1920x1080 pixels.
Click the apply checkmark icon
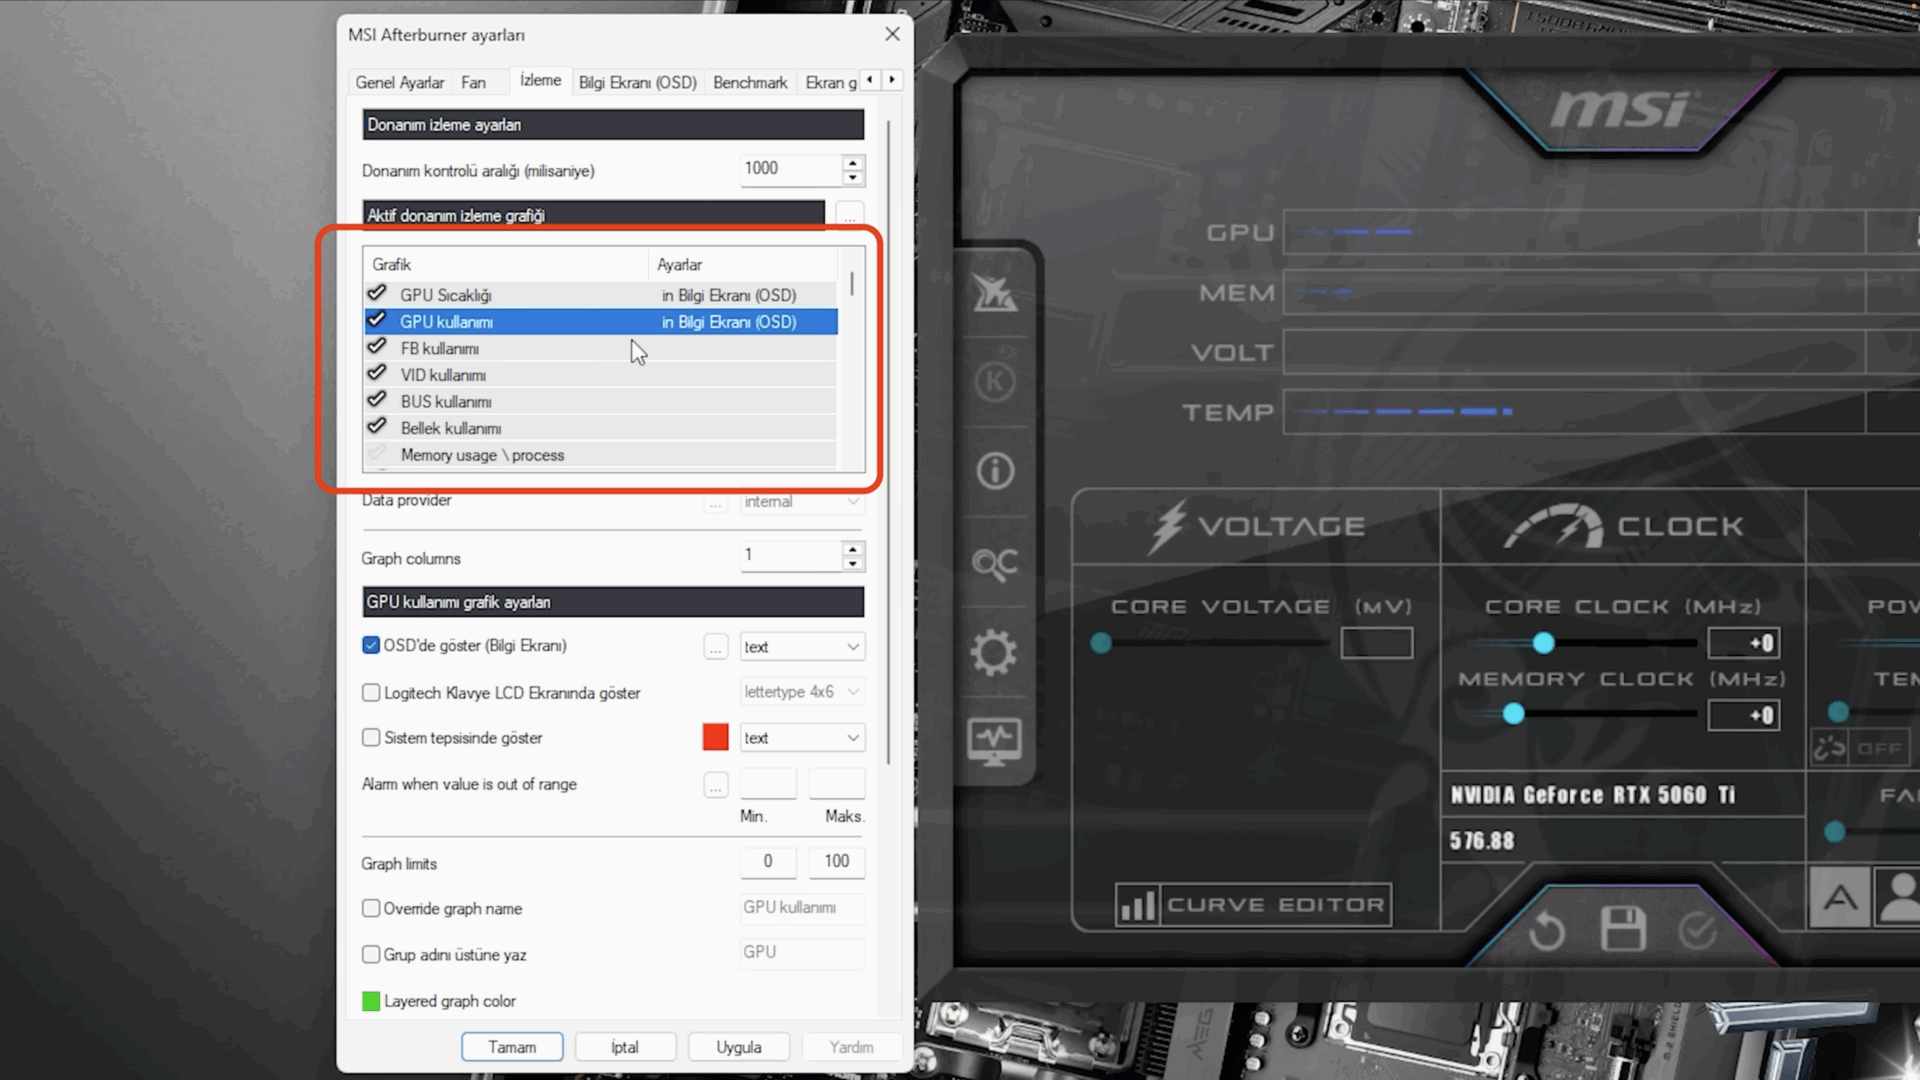[1697, 928]
